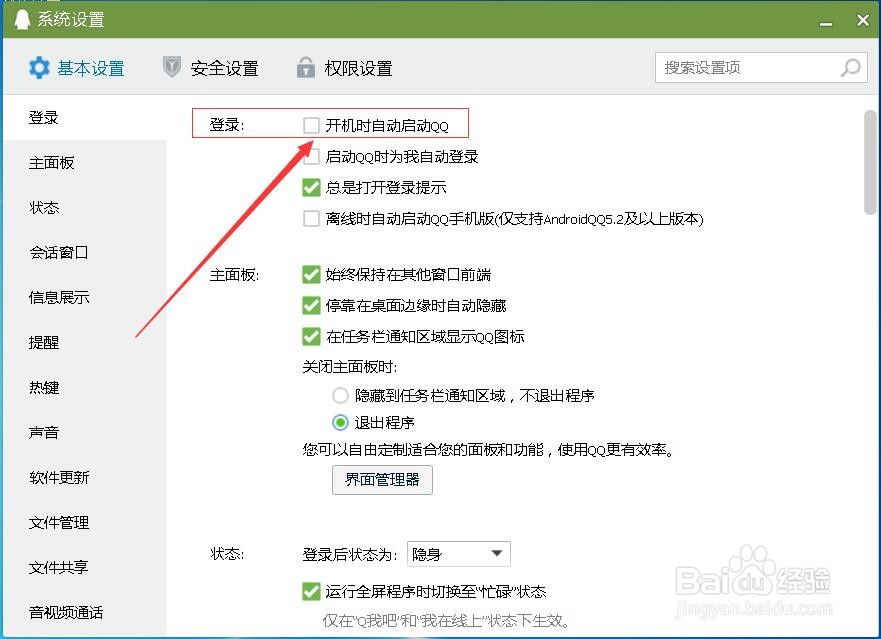Click the vertical scrollbar thumb
The height and width of the screenshot is (639, 881).
pos(870,162)
